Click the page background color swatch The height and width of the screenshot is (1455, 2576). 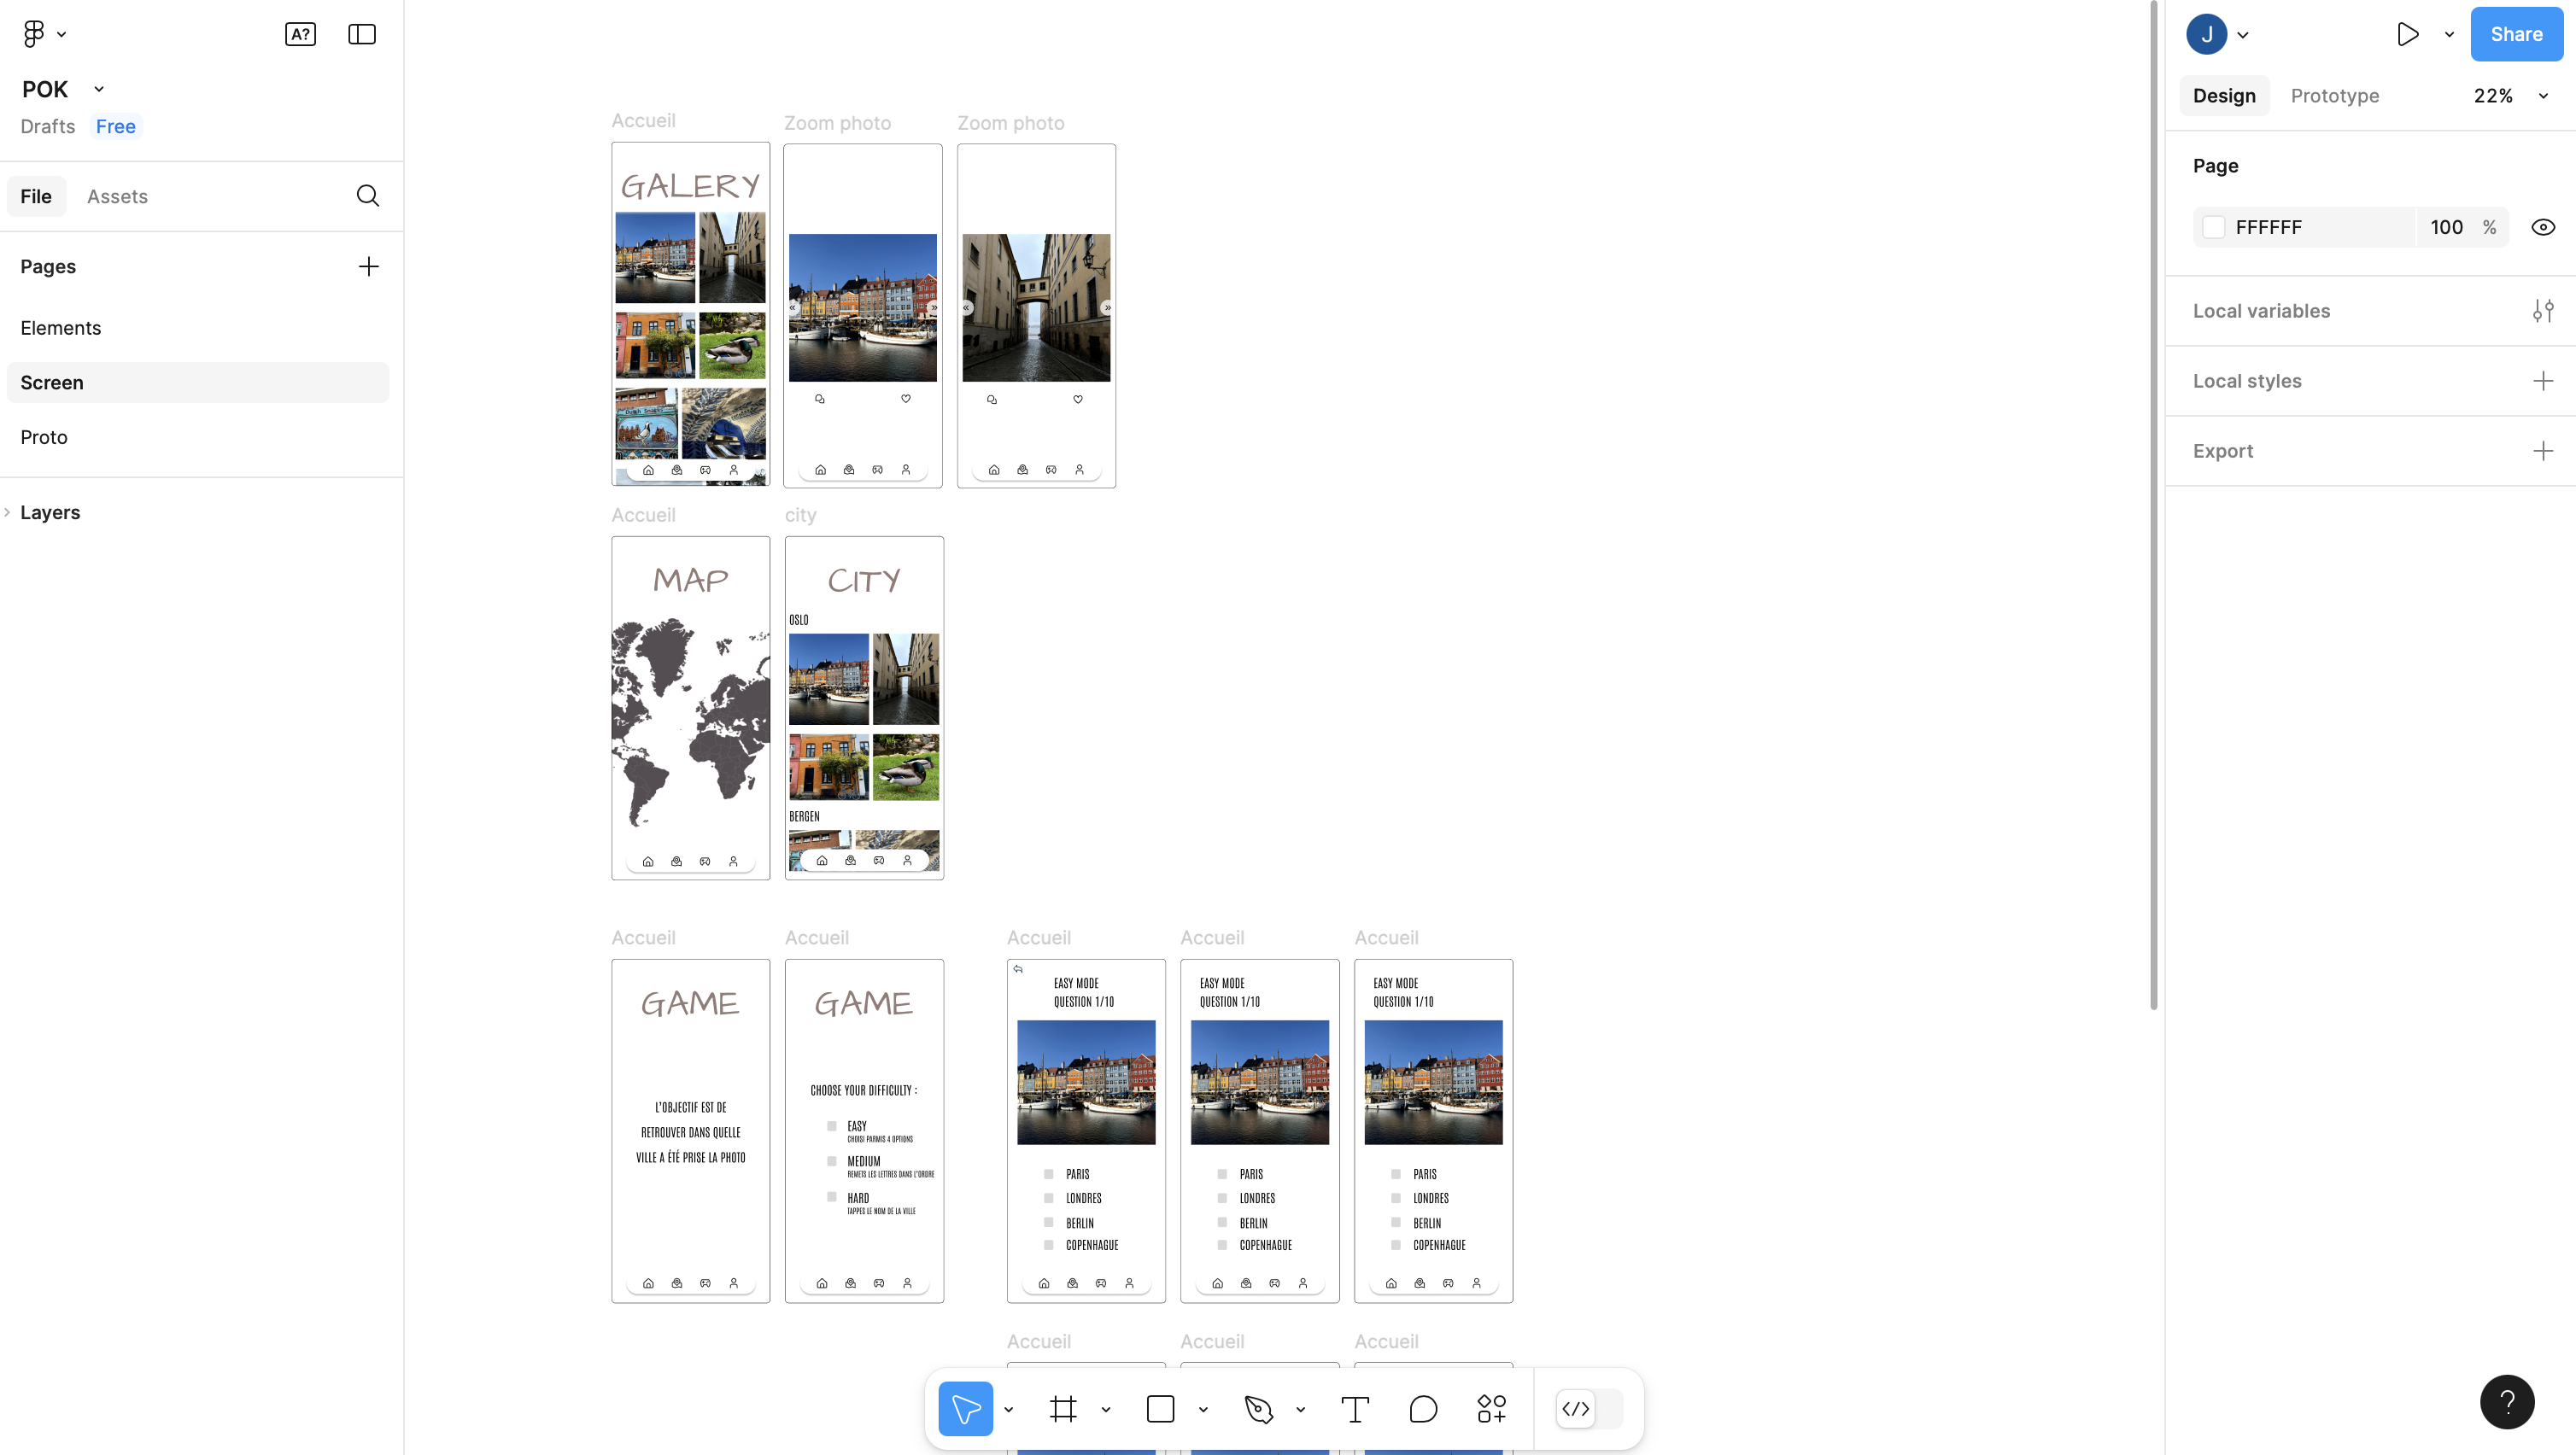tap(2214, 227)
